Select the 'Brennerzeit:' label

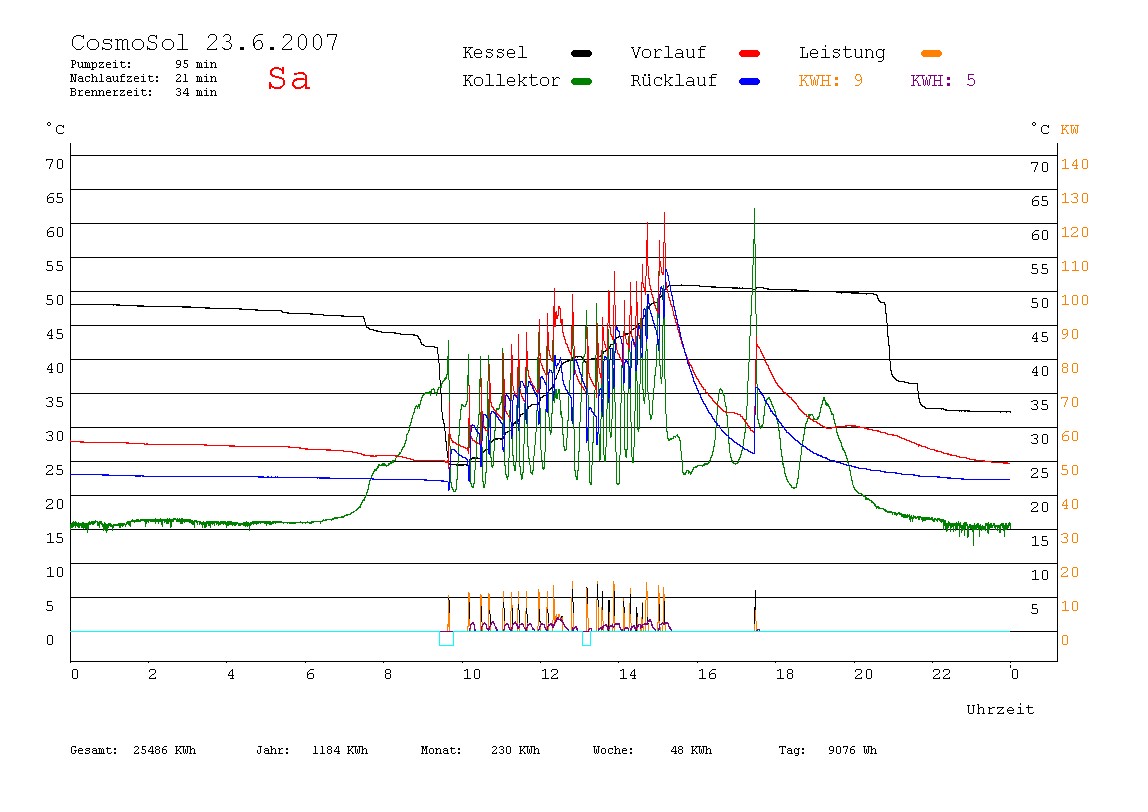click(111, 92)
